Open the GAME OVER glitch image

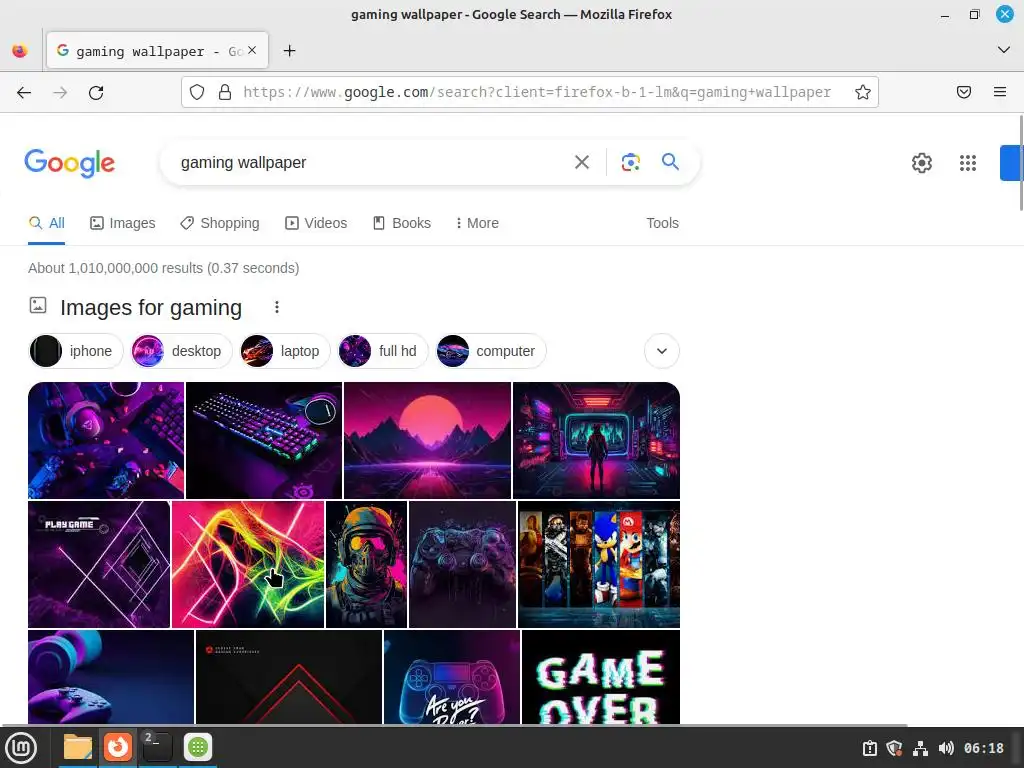pyautogui.click(x=601, y=677)
